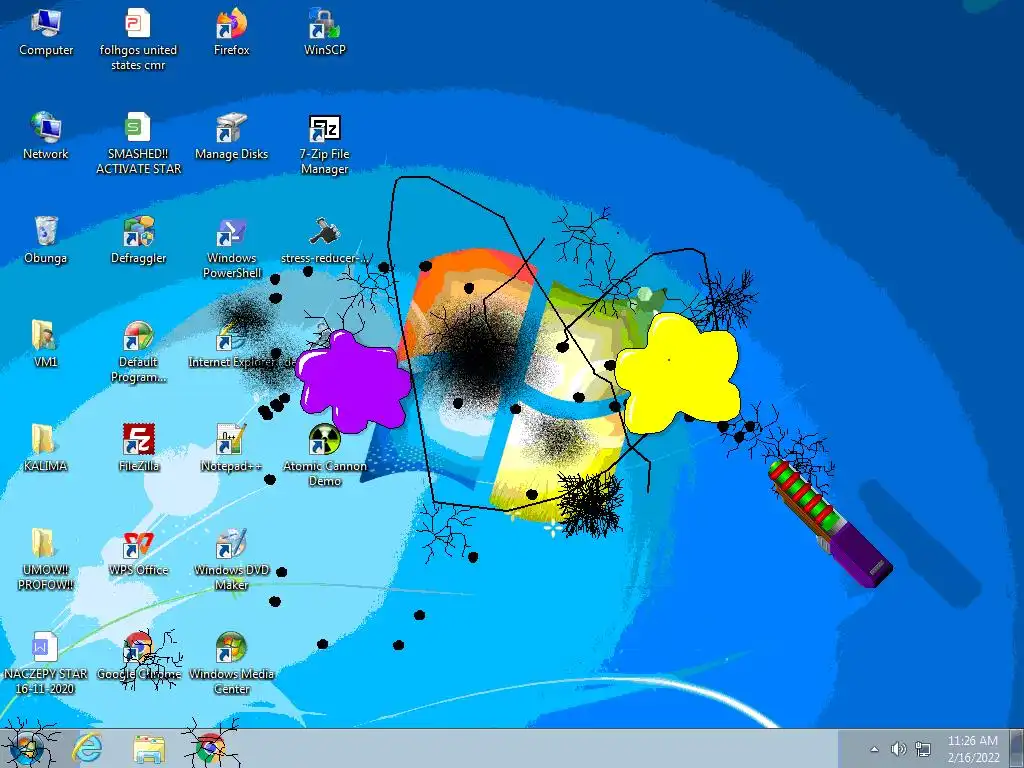The image size is (1024, 768).
Task: Open the volume speaker tray icon
Action: 899,749
